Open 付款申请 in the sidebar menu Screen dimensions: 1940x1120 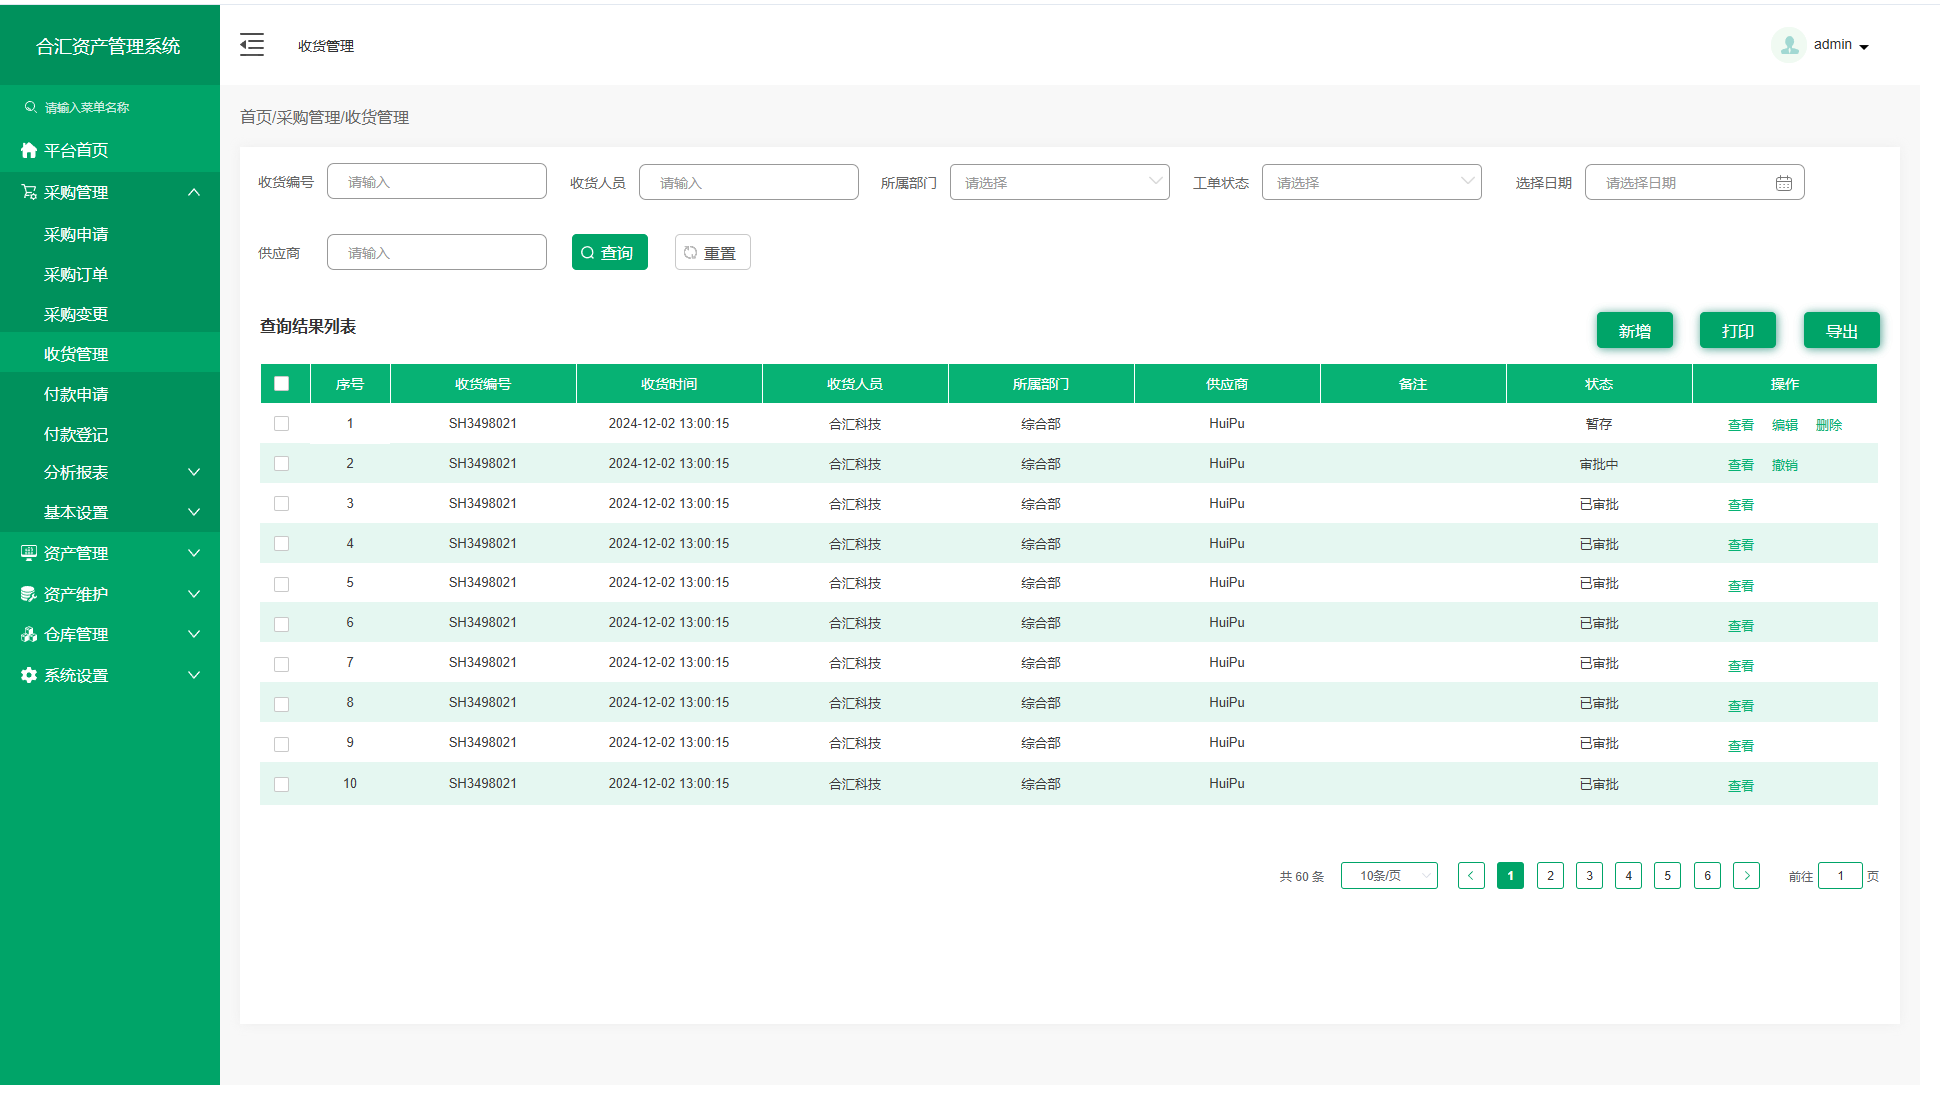[x=76, y=394]
